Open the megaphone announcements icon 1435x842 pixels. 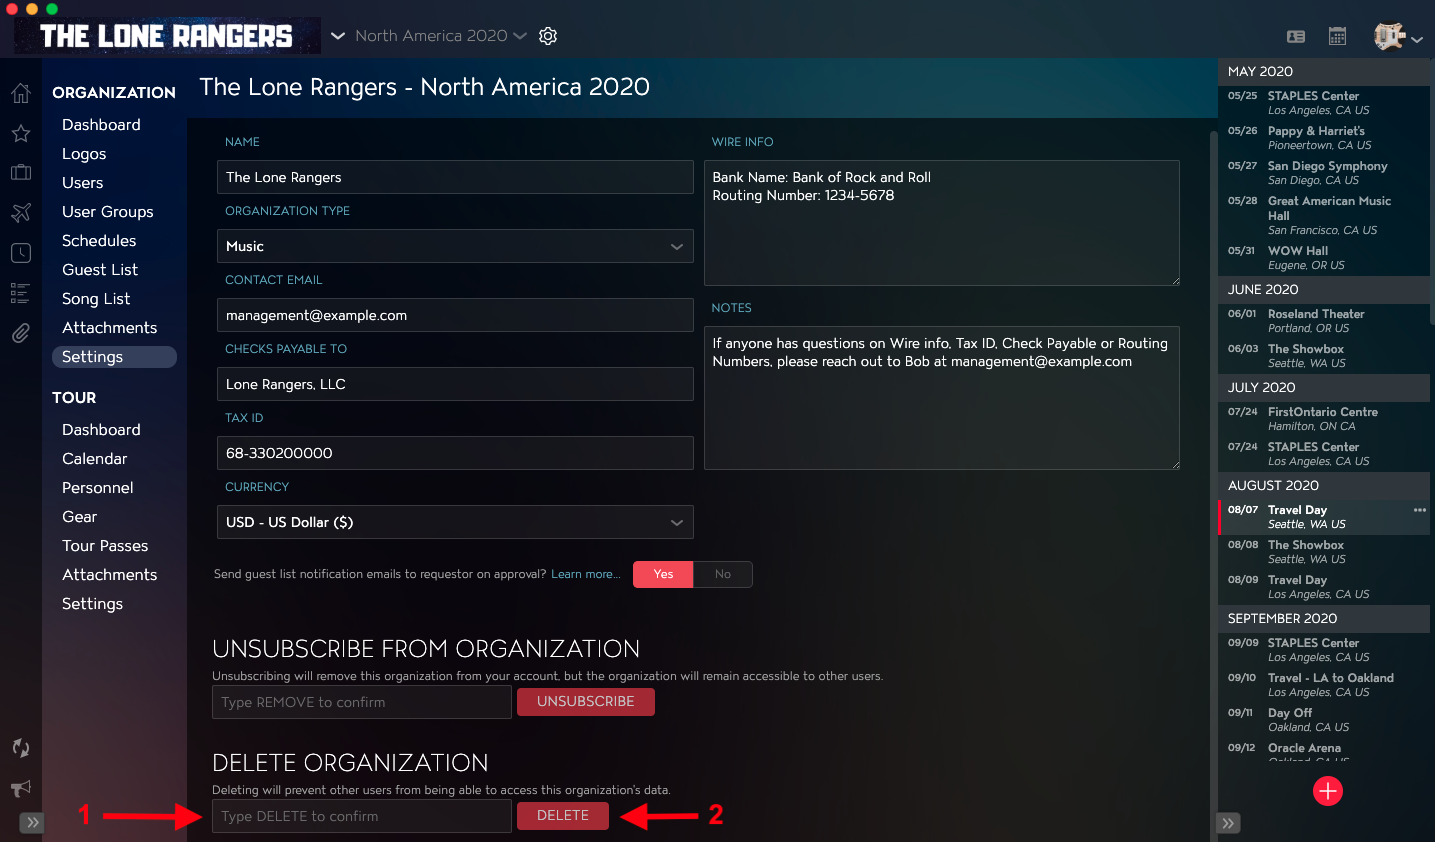[21, 788]
